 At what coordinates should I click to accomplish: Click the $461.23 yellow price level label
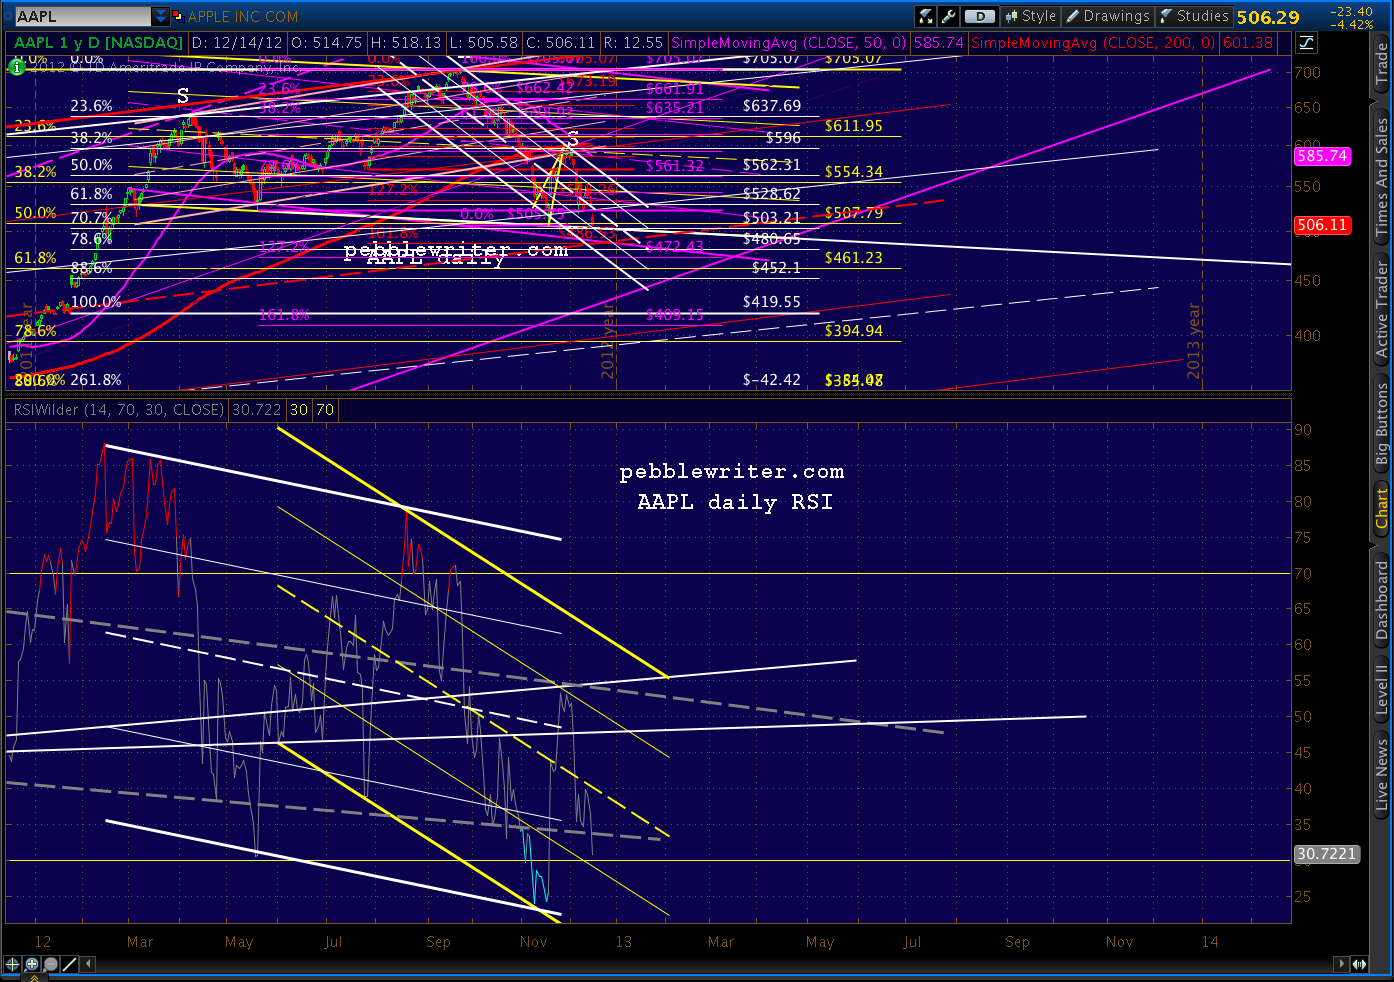click(x=853, y=257)
